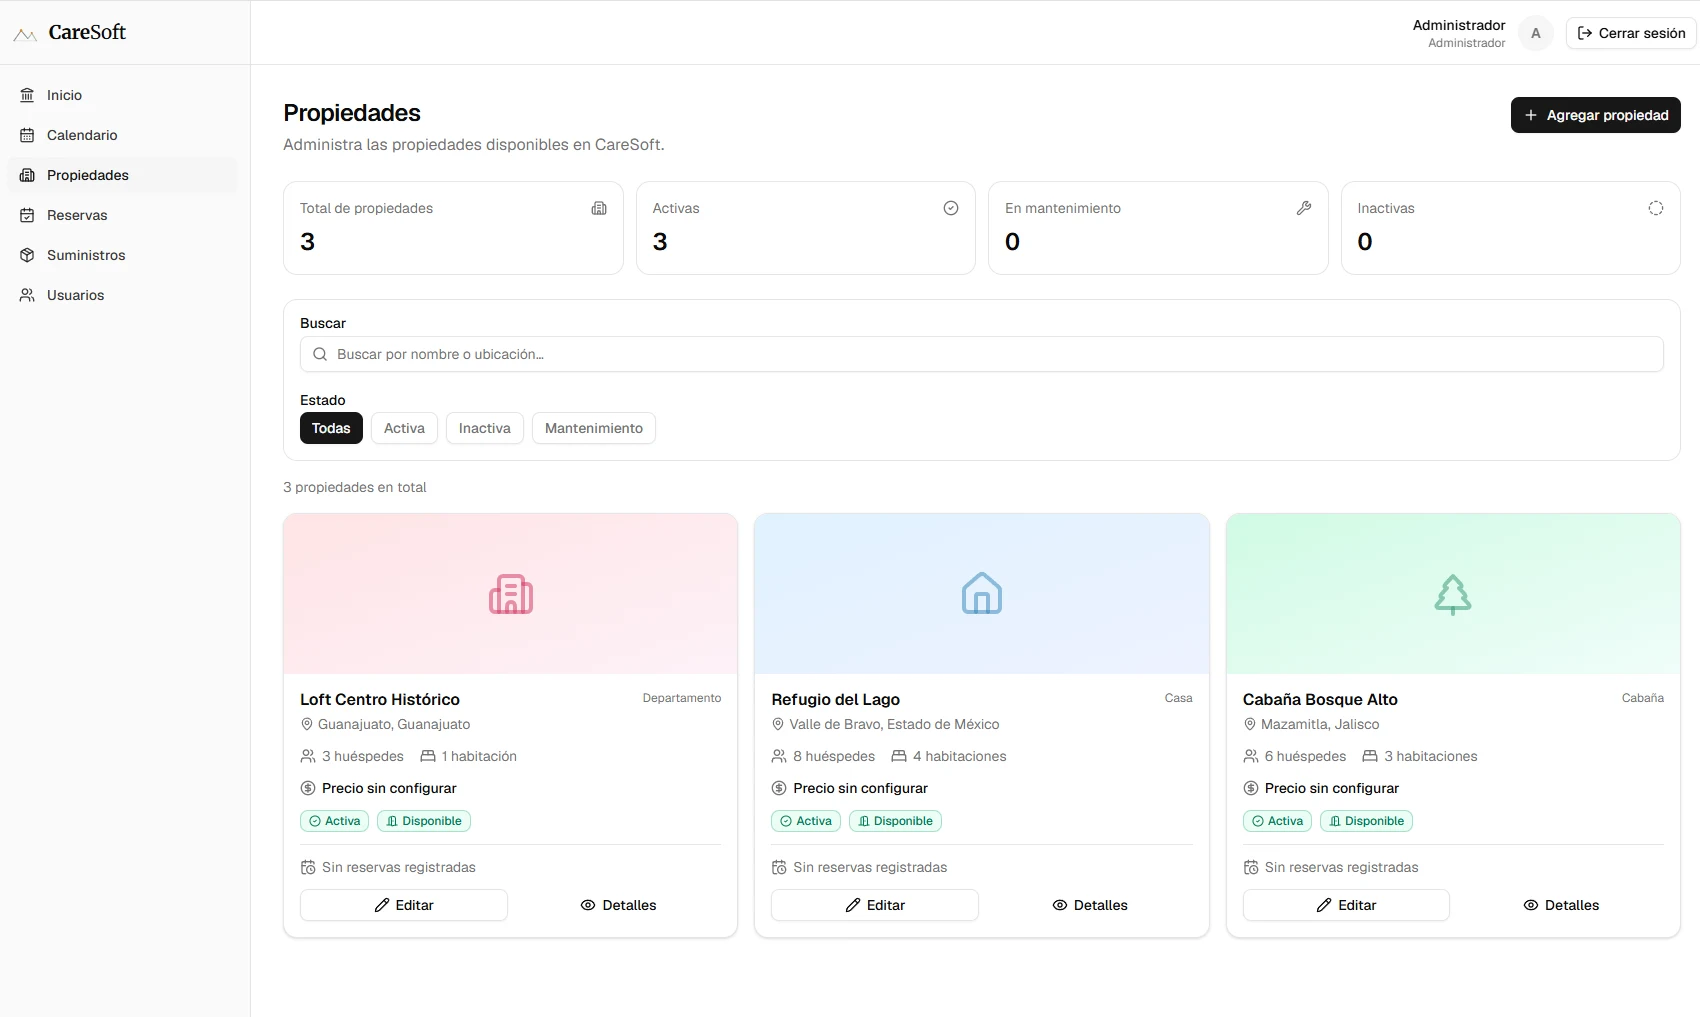Screen dimensions: 1700x1017
Task: Click the dollar icon in Refugio del Lago card
Action: click(x=779, y=788)
